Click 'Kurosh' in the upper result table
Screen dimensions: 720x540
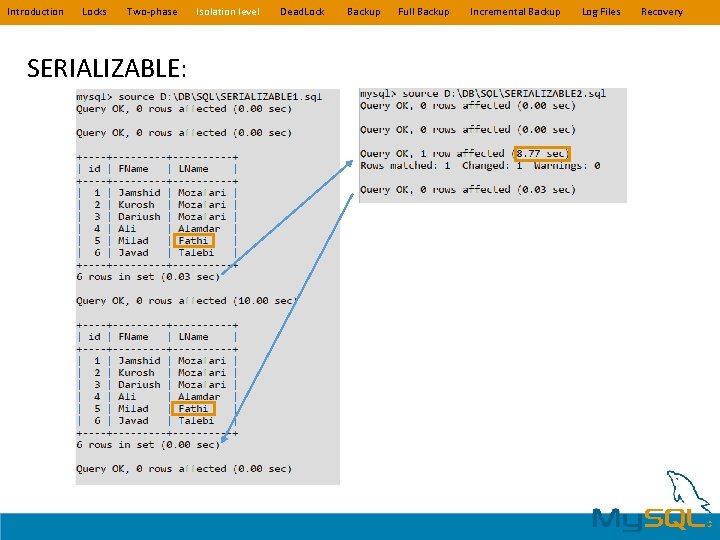136,205
